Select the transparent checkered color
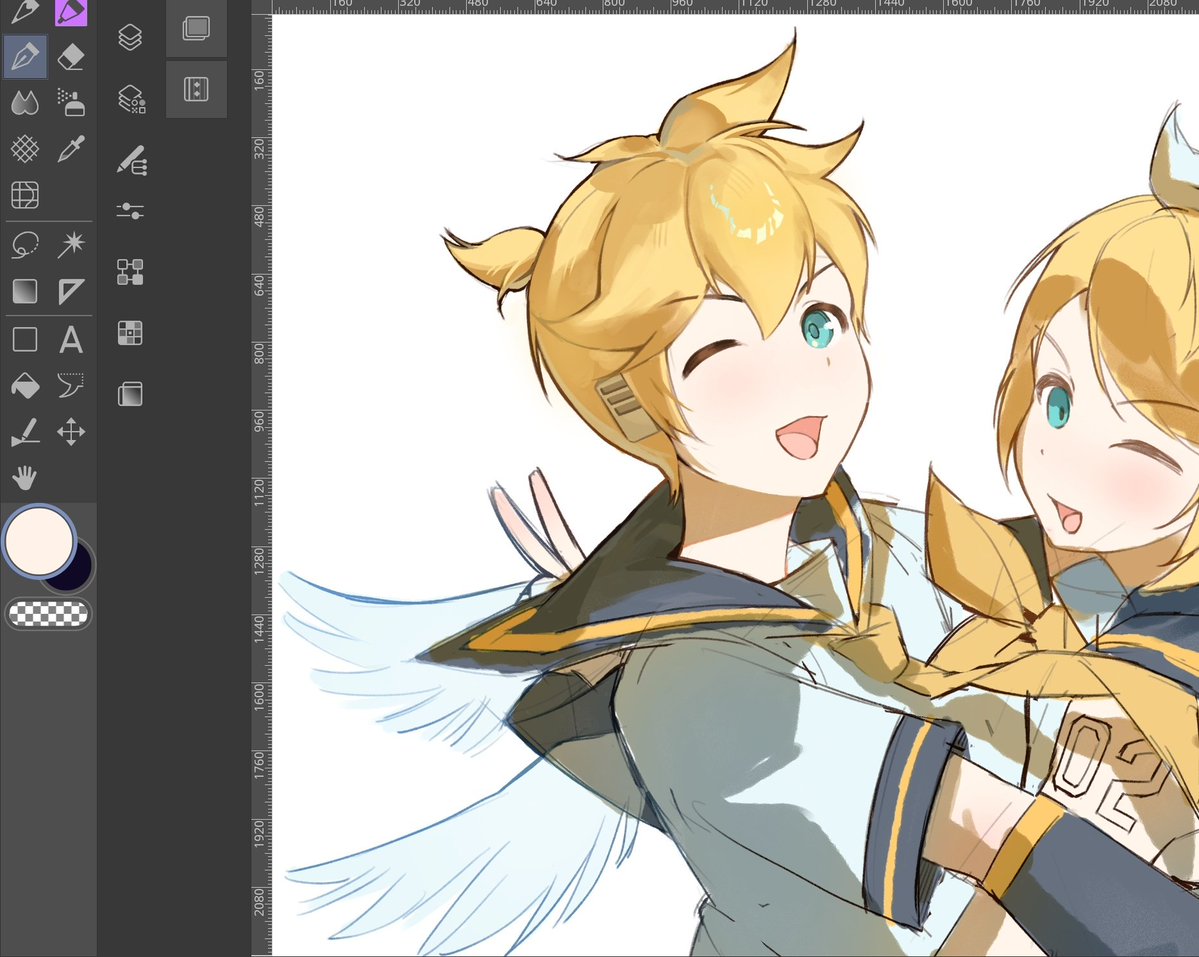This screenshot has height=957, width=1199. click(x=48, y=614)
